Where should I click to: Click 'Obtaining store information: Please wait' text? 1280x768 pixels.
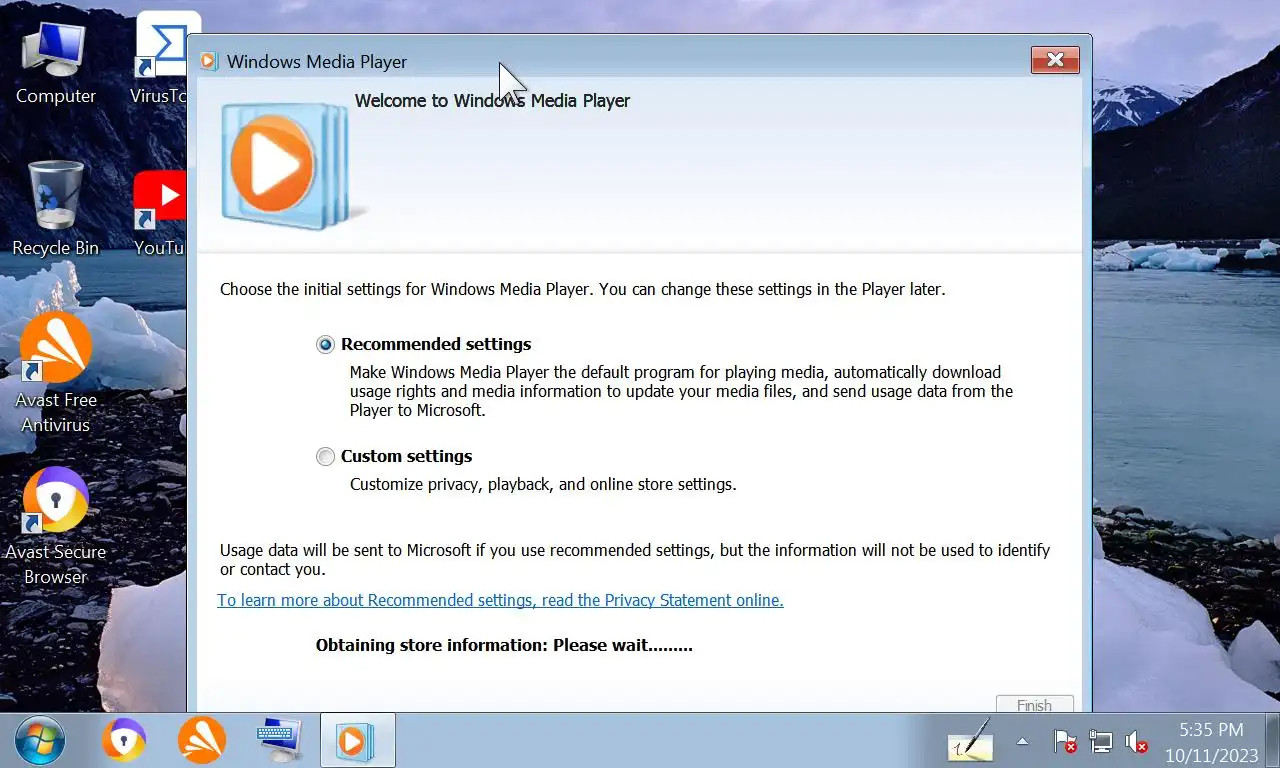[504, 645]
